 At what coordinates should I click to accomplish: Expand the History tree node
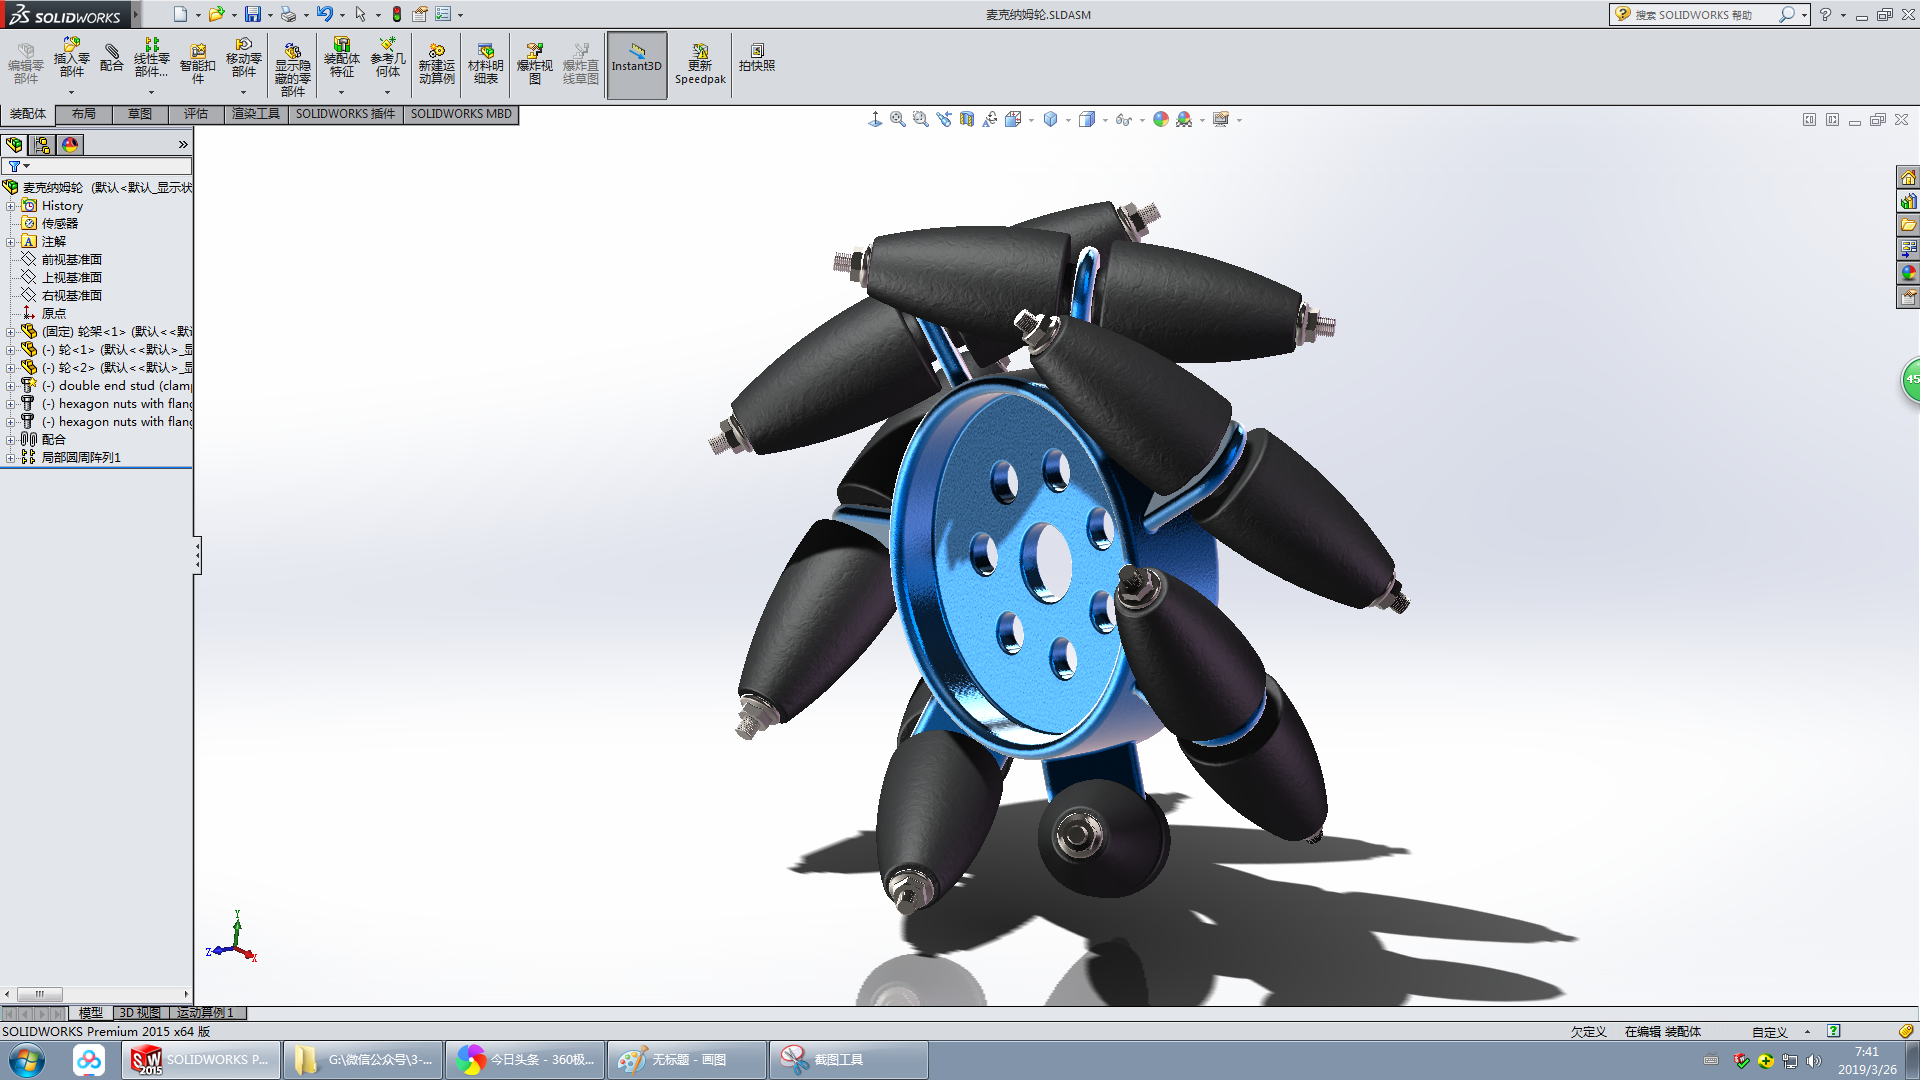(10, 206)
